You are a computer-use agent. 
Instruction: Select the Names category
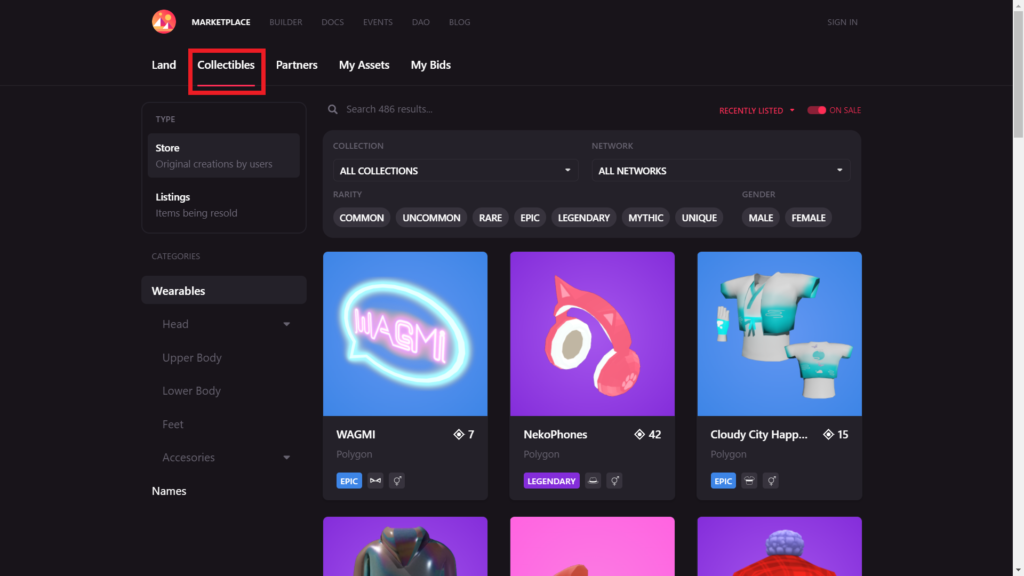pyautogui.click(x=169, y=491)
